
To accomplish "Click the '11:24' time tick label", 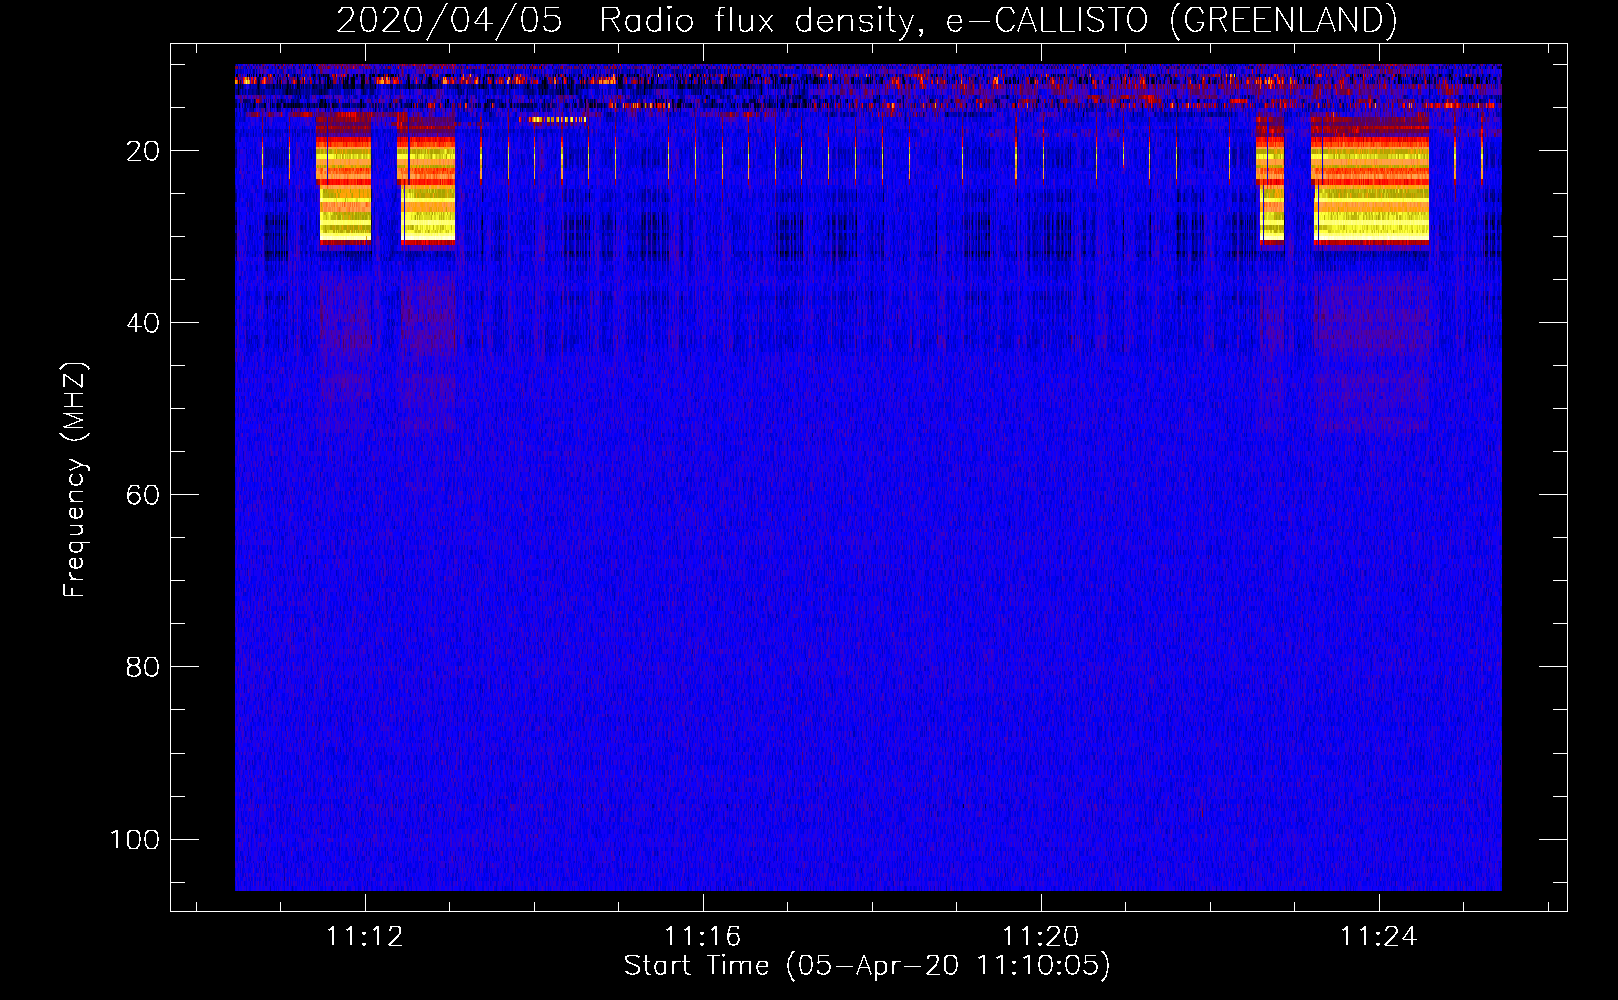I will [1379, 937].
